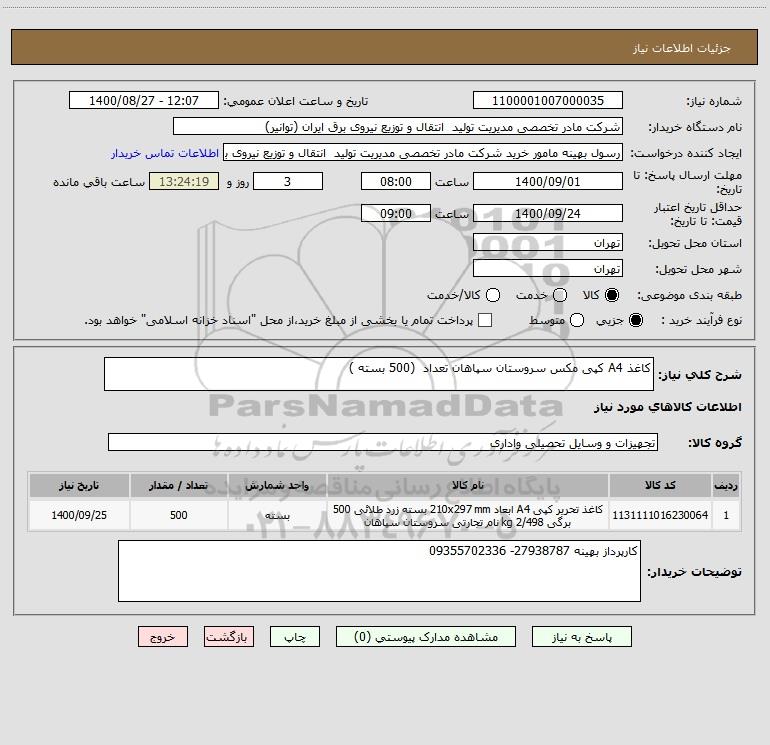The height and width of the screenshot is (745, 770).
Task: Click the response deadline date 1400/09/01
Action: click(548, 181)
